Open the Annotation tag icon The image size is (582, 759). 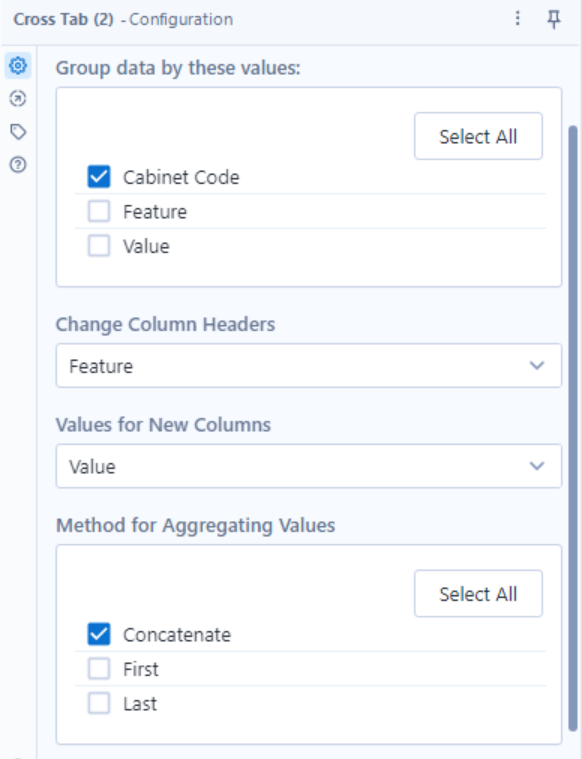click(x=18, y=132)
